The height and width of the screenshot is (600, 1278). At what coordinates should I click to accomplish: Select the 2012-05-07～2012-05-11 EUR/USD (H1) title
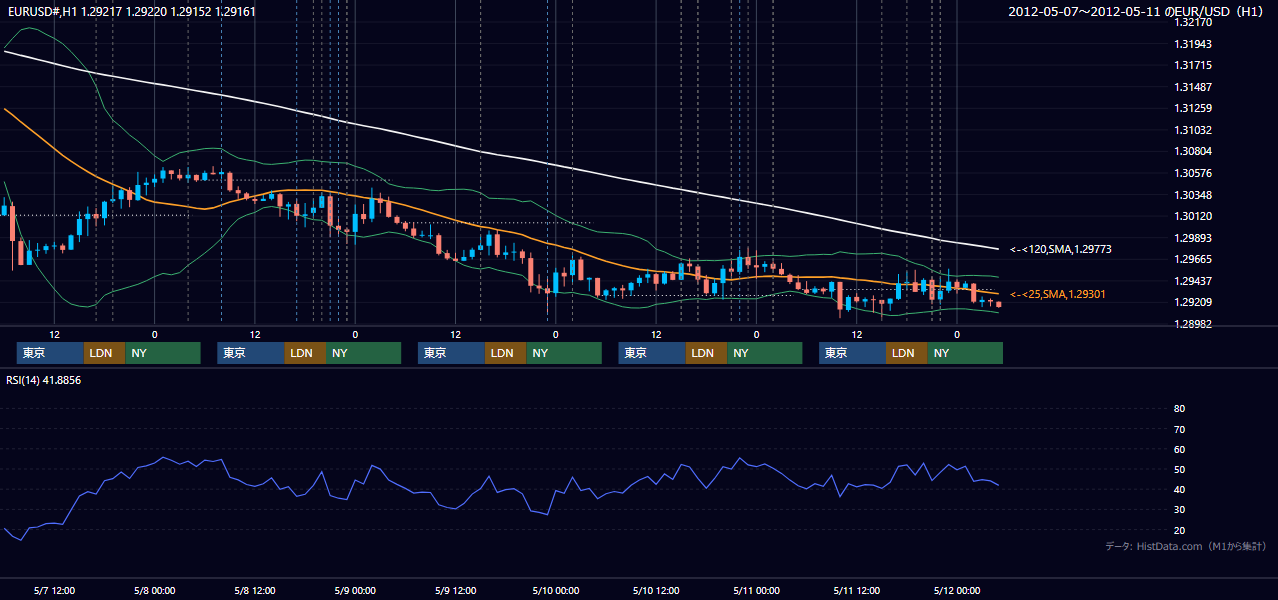[x=1137, y=12]
